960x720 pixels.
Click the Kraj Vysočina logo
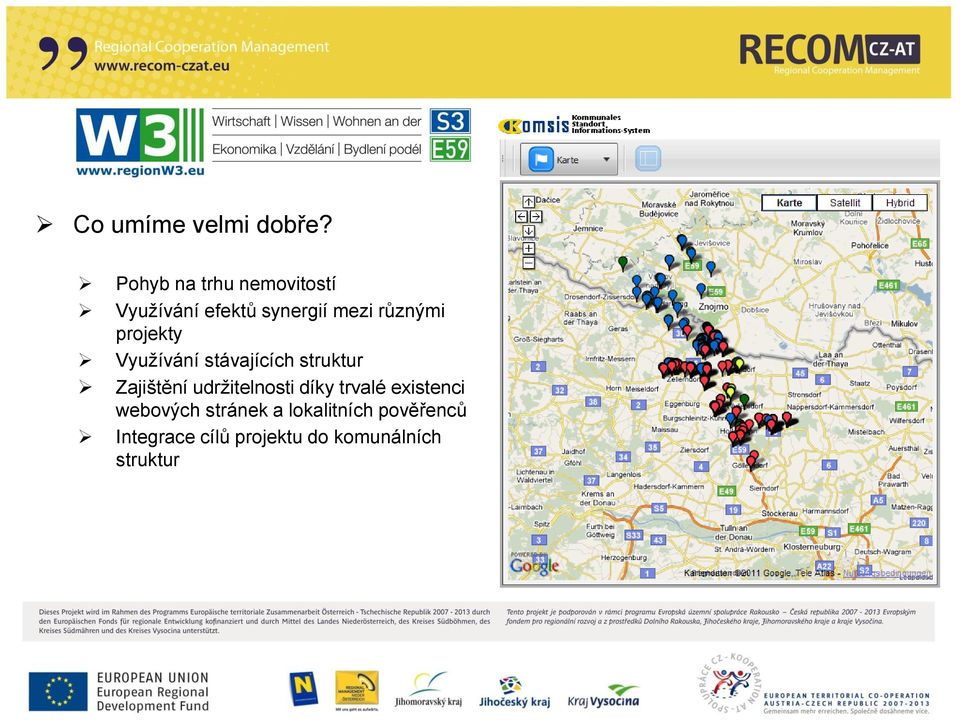pos(604,697)
